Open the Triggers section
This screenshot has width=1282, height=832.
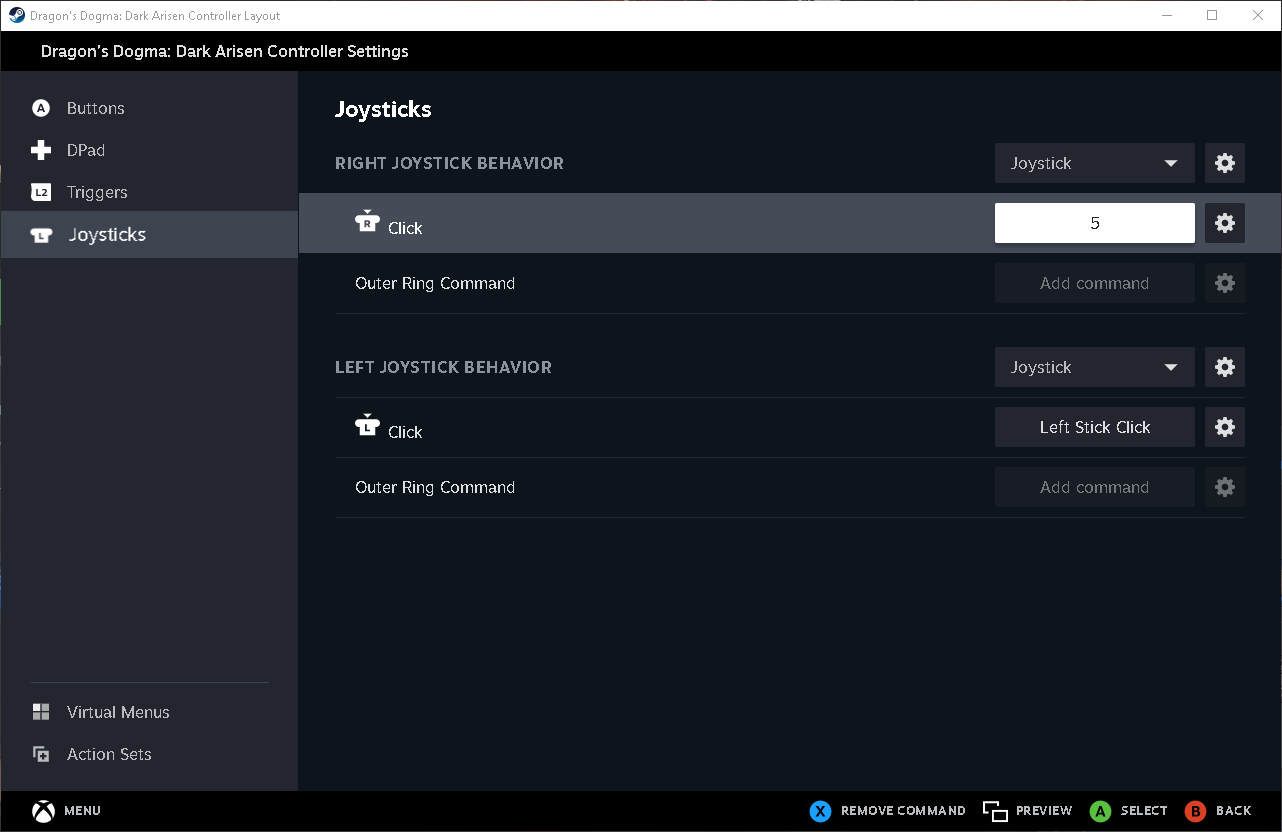coord(149,192)
